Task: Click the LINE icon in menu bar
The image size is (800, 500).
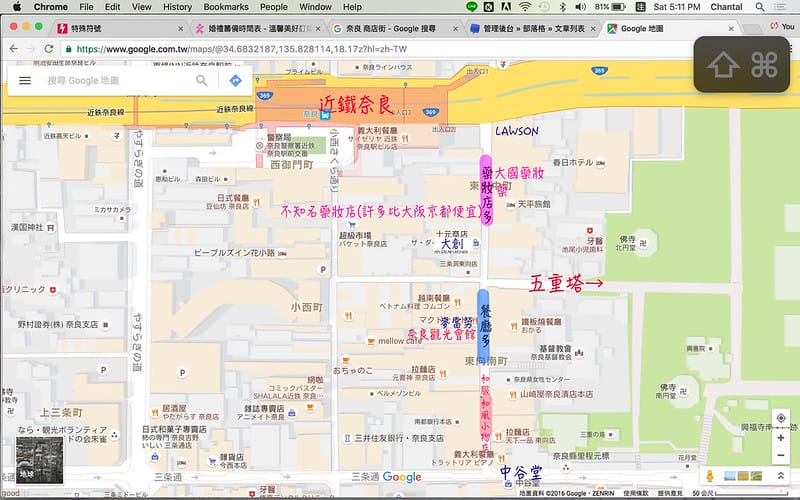Action: (471, 7)
